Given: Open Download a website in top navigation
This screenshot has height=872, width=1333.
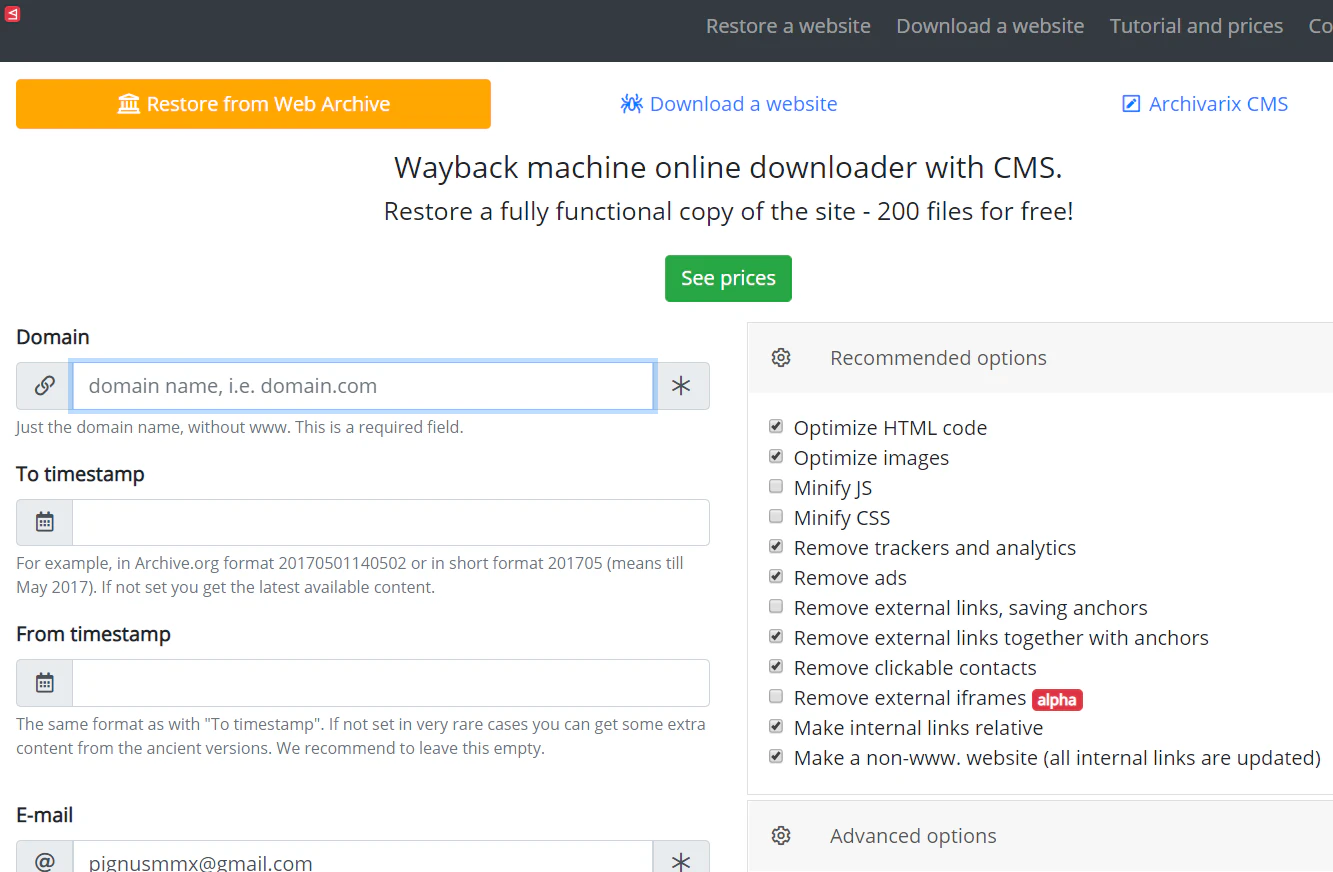Looking at the screenshot, I should coord(990,26).
